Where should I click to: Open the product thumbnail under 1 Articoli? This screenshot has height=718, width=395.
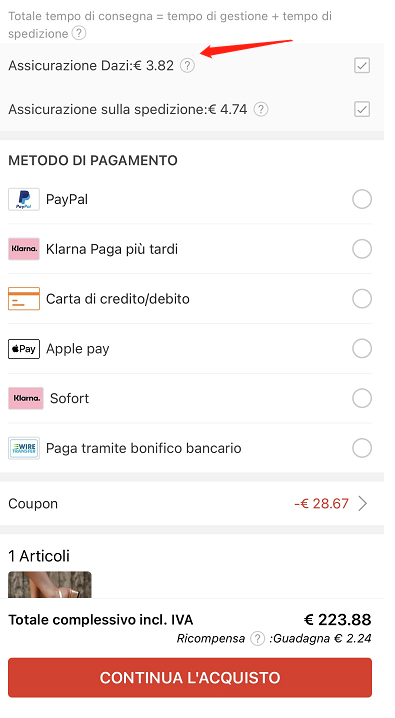50,584
